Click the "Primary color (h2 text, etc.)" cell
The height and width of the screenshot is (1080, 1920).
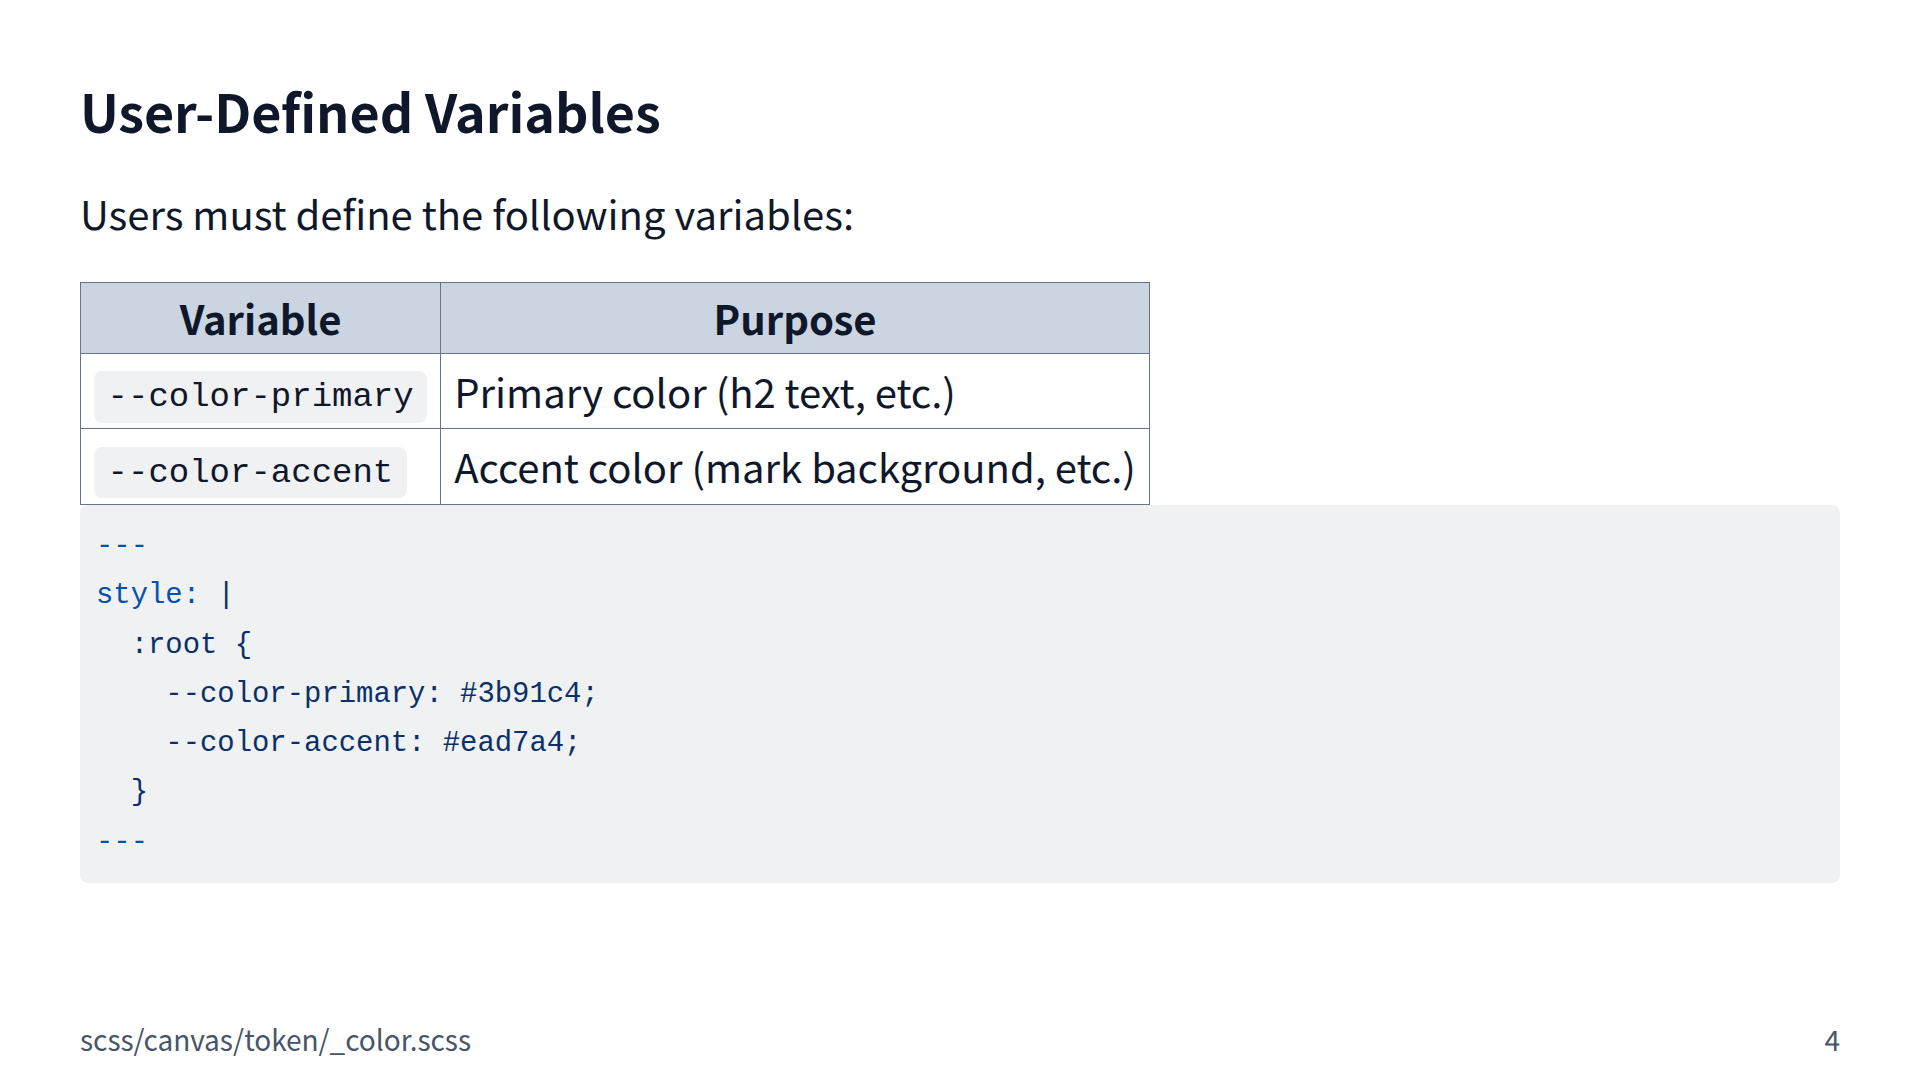704,394
